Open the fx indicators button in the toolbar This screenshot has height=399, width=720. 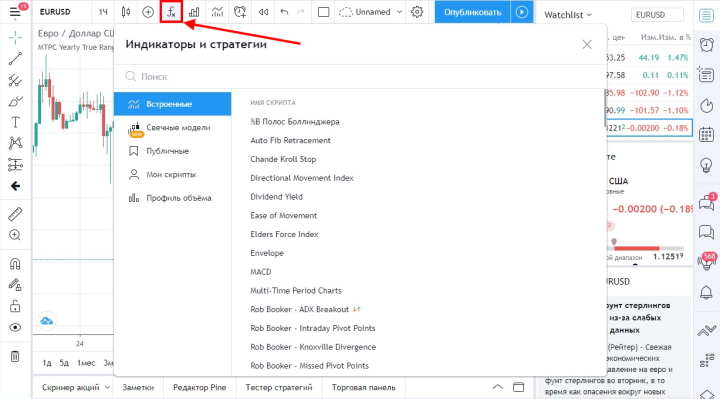point(171,12)
